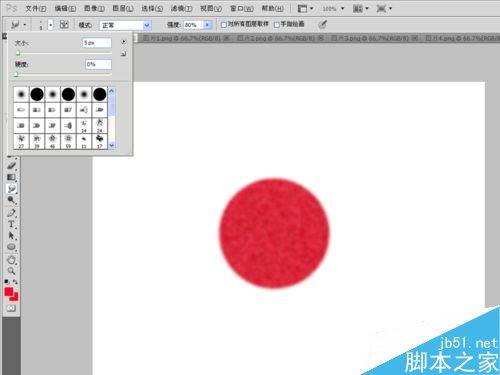Open the 滤镜 menu
The image size is (500, 375).
[181, 8]
